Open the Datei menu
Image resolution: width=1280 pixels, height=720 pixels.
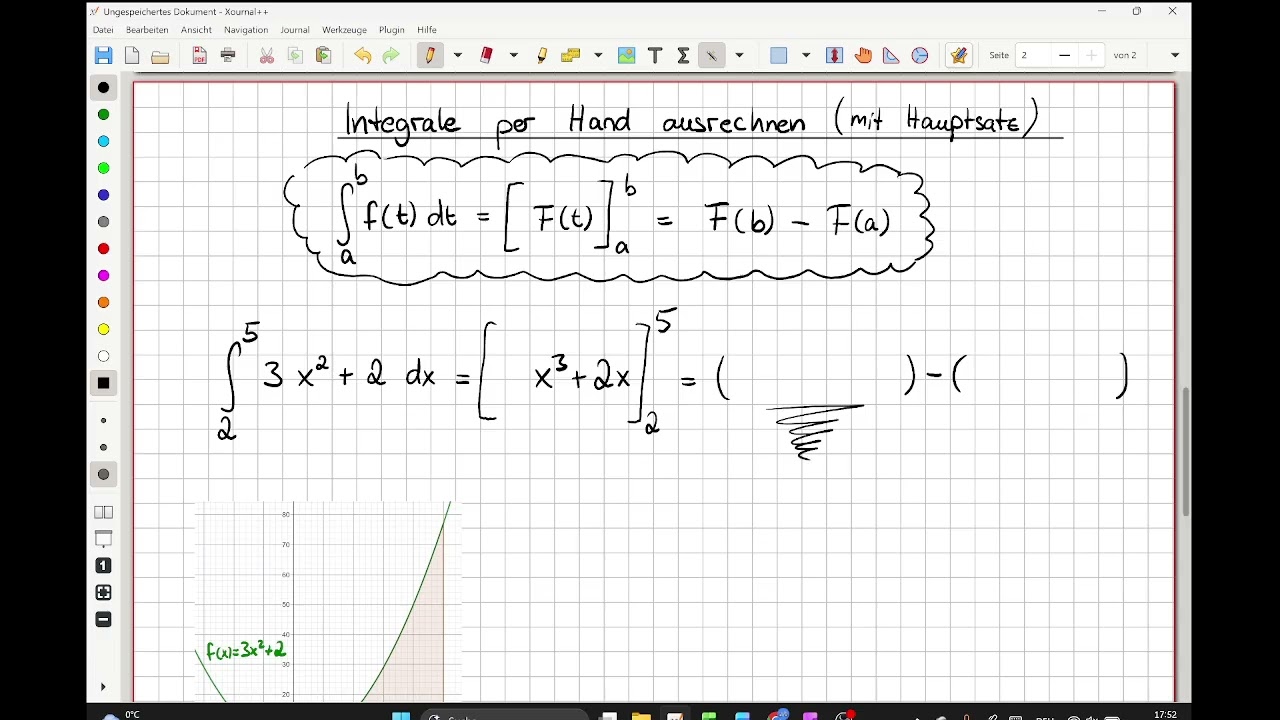tap(103, 30)
